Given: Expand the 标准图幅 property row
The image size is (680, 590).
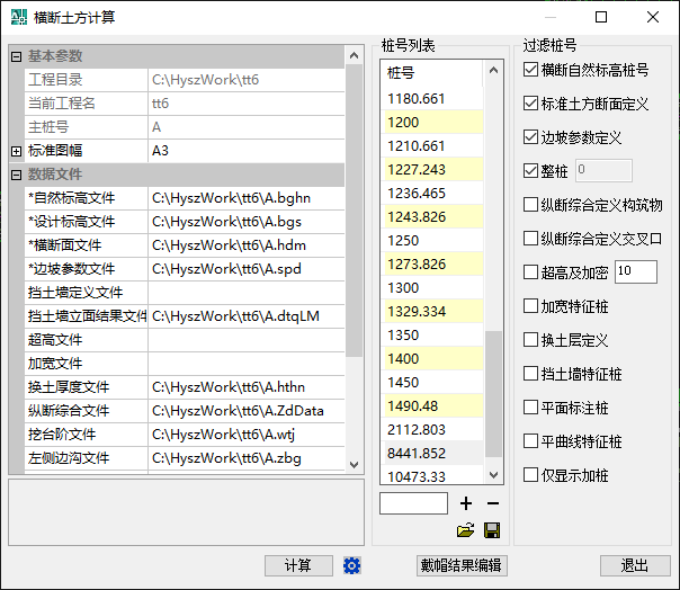Looking at the screenshot, I should tap(16, 151).
